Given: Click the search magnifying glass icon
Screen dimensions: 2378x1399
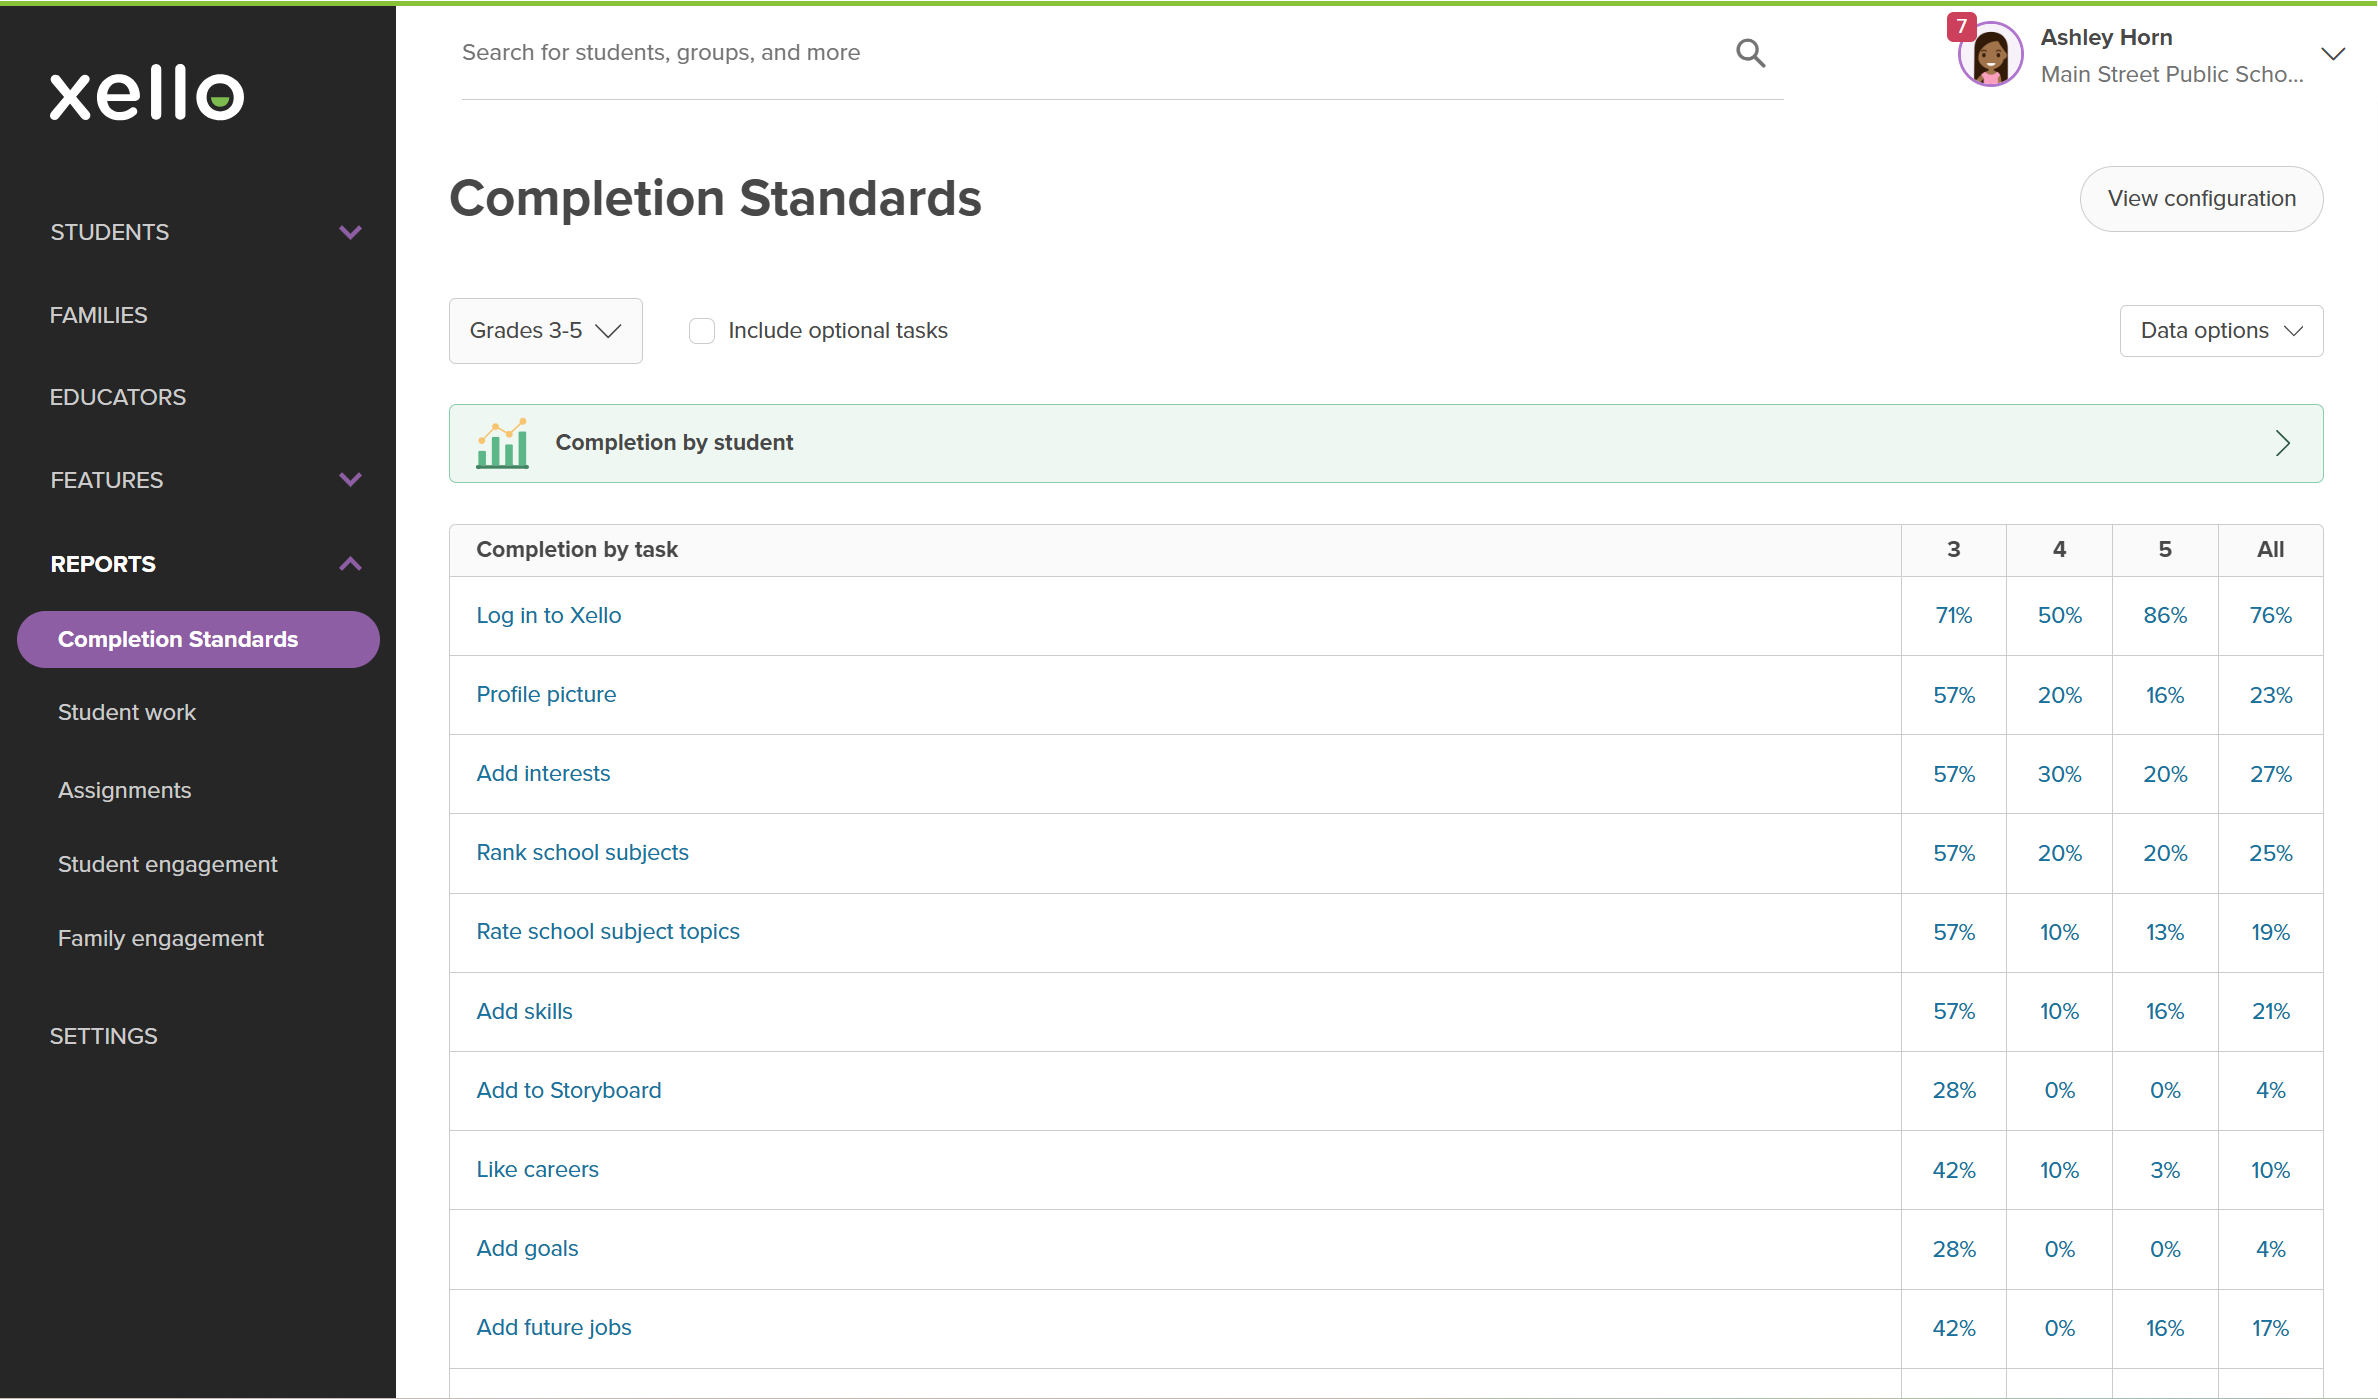Looking at the screenshot, I should point(1750,53).
